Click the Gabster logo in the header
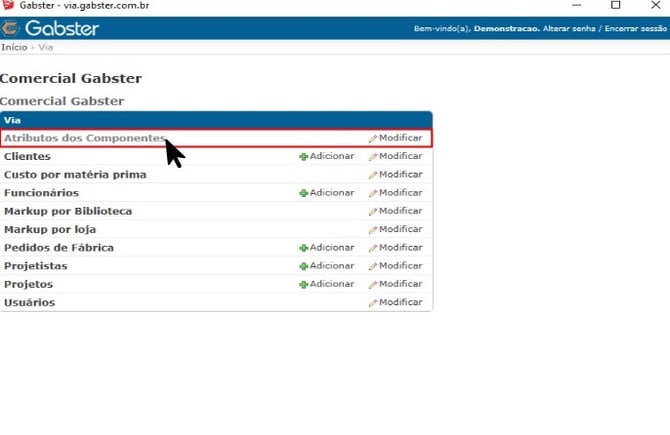The image size is (670, 435). 50,29
